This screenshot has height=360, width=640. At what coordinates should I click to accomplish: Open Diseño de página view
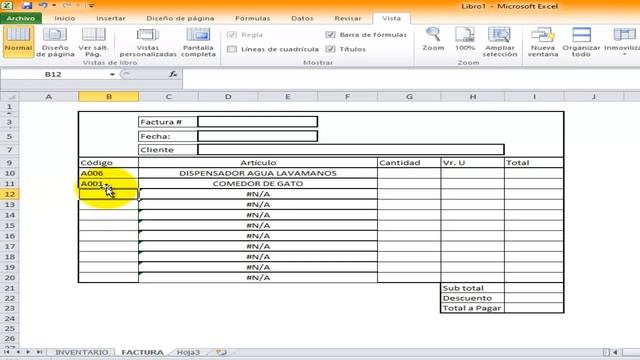pos(55,42)
